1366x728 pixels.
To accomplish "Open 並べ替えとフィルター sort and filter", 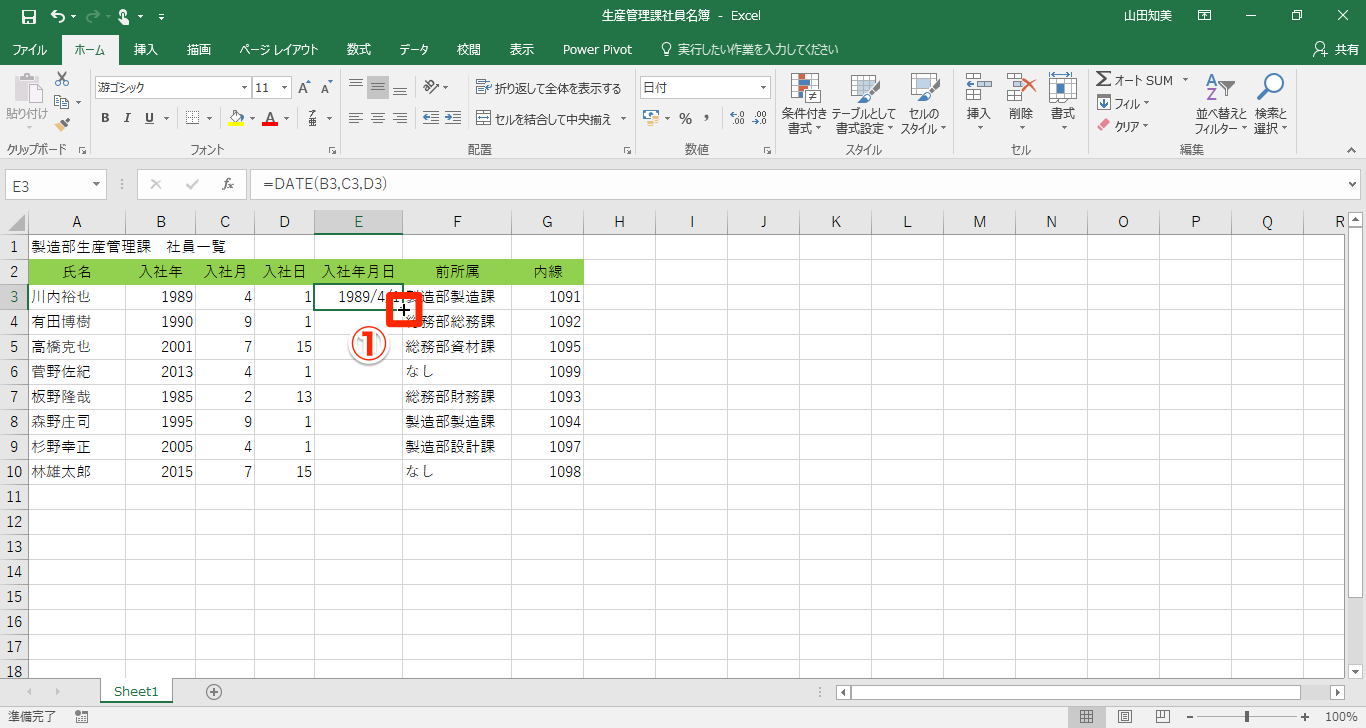I will point(1221,104).
